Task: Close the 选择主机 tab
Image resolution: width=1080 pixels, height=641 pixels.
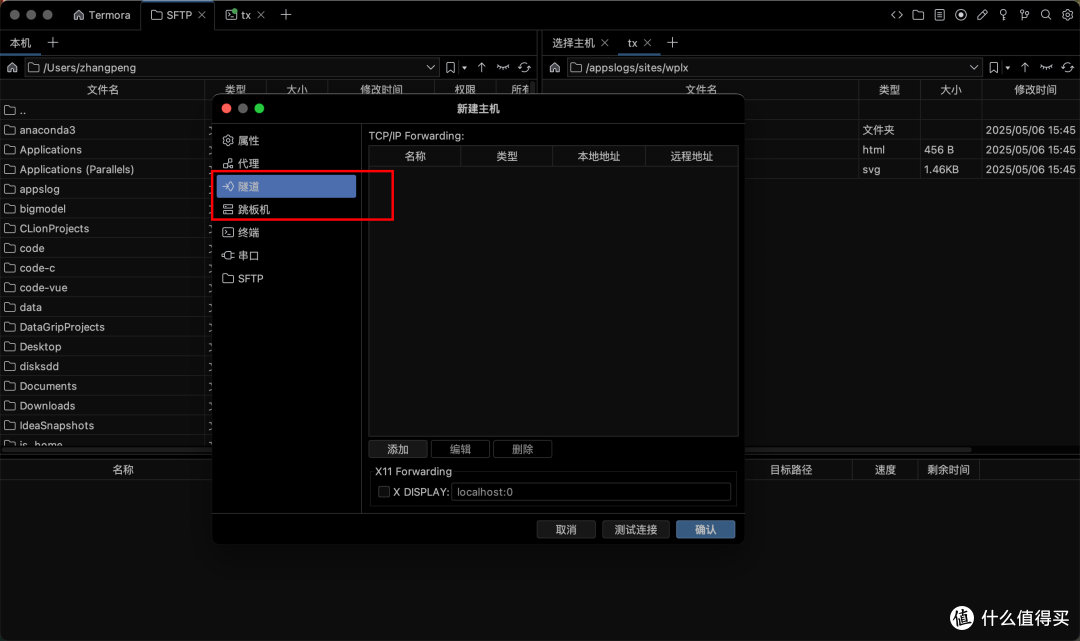Action: click(605, 43)
